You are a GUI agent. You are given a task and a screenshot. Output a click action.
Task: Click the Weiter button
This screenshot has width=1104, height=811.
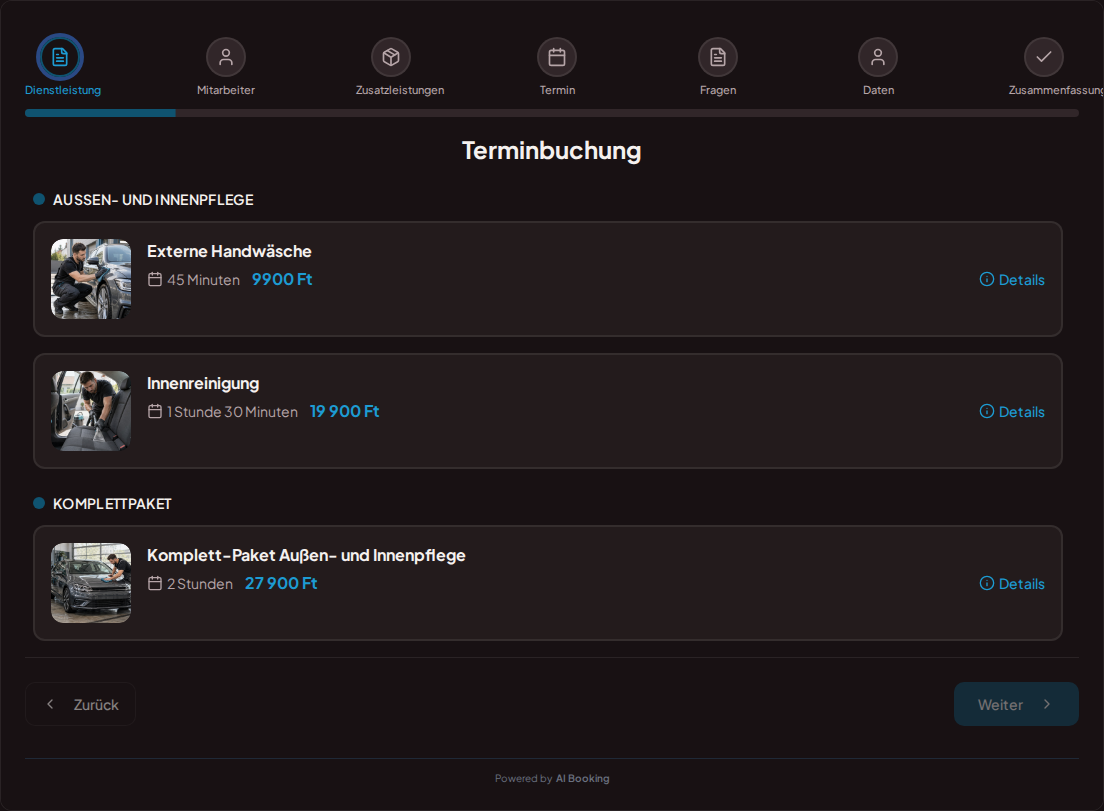tap(1016, 704)
